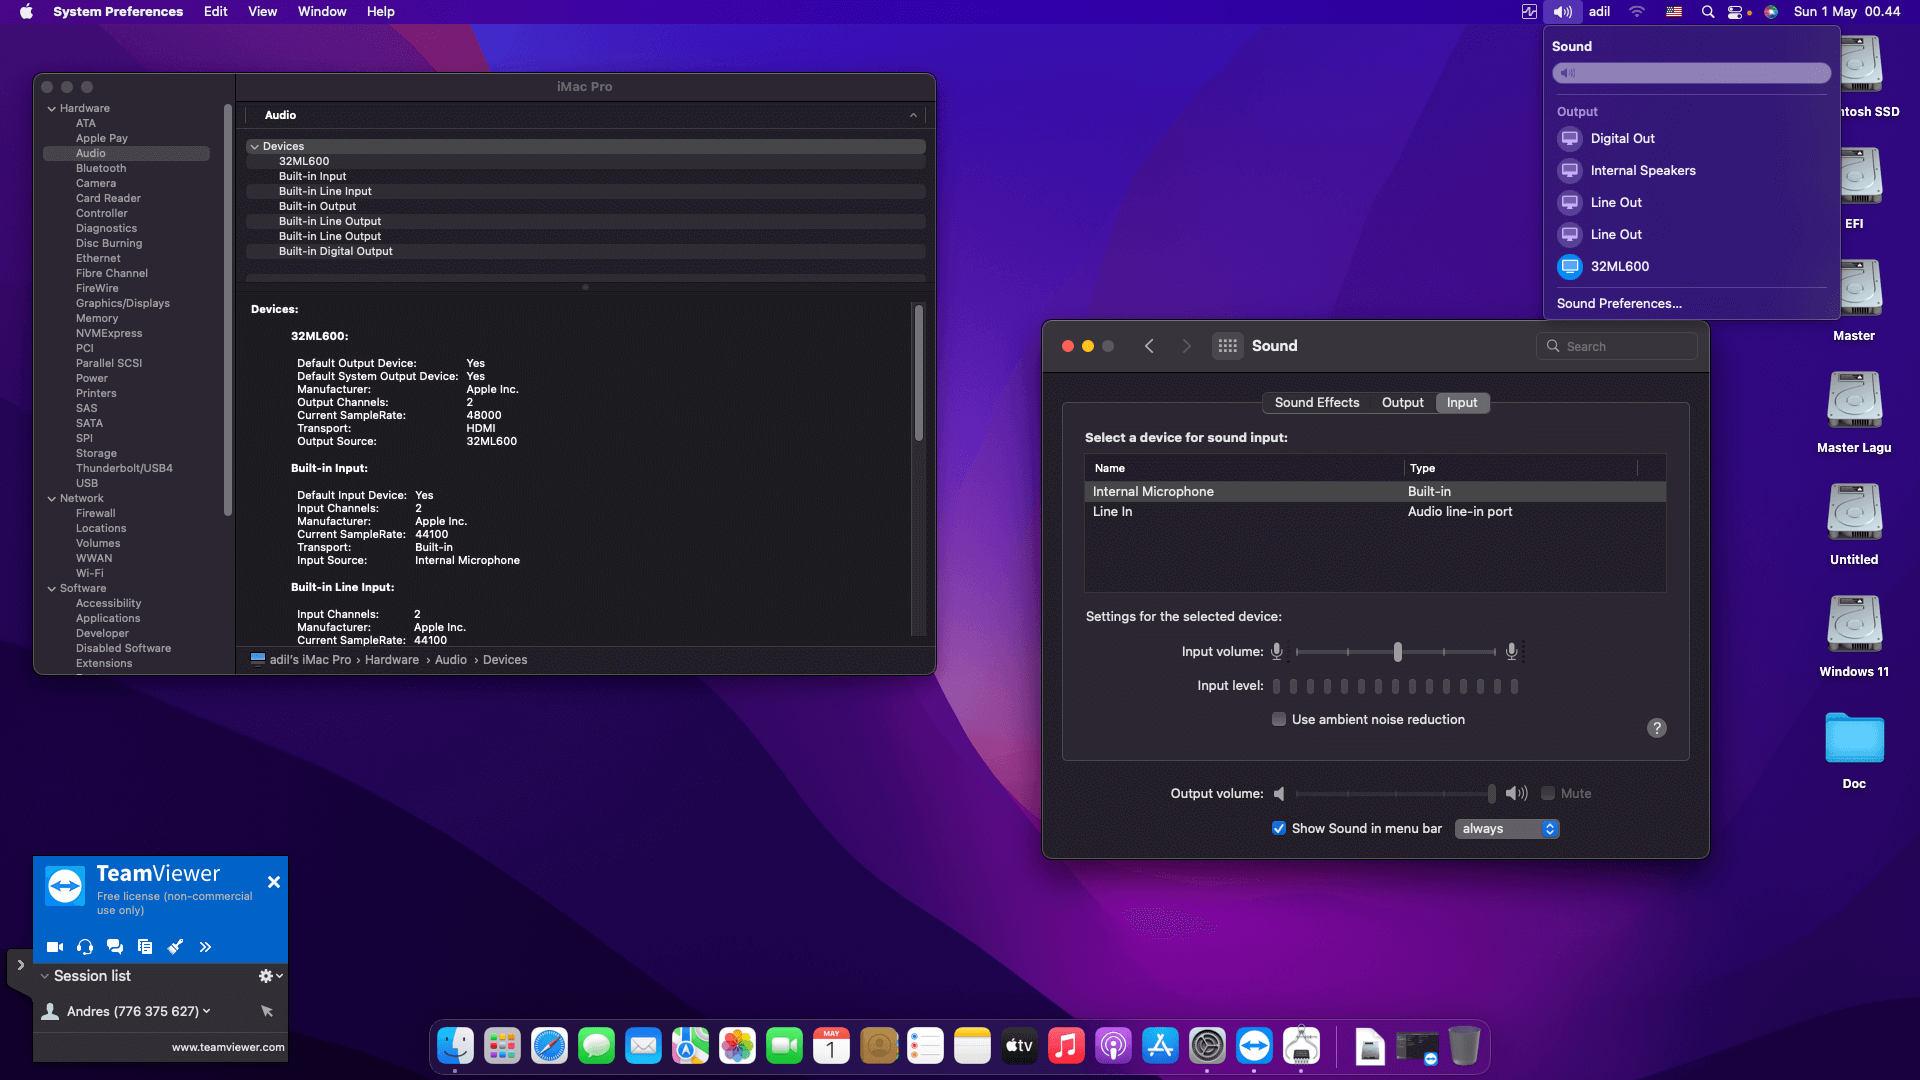Uncheck Show Sound in menu bar

[x=1279, y=828]
